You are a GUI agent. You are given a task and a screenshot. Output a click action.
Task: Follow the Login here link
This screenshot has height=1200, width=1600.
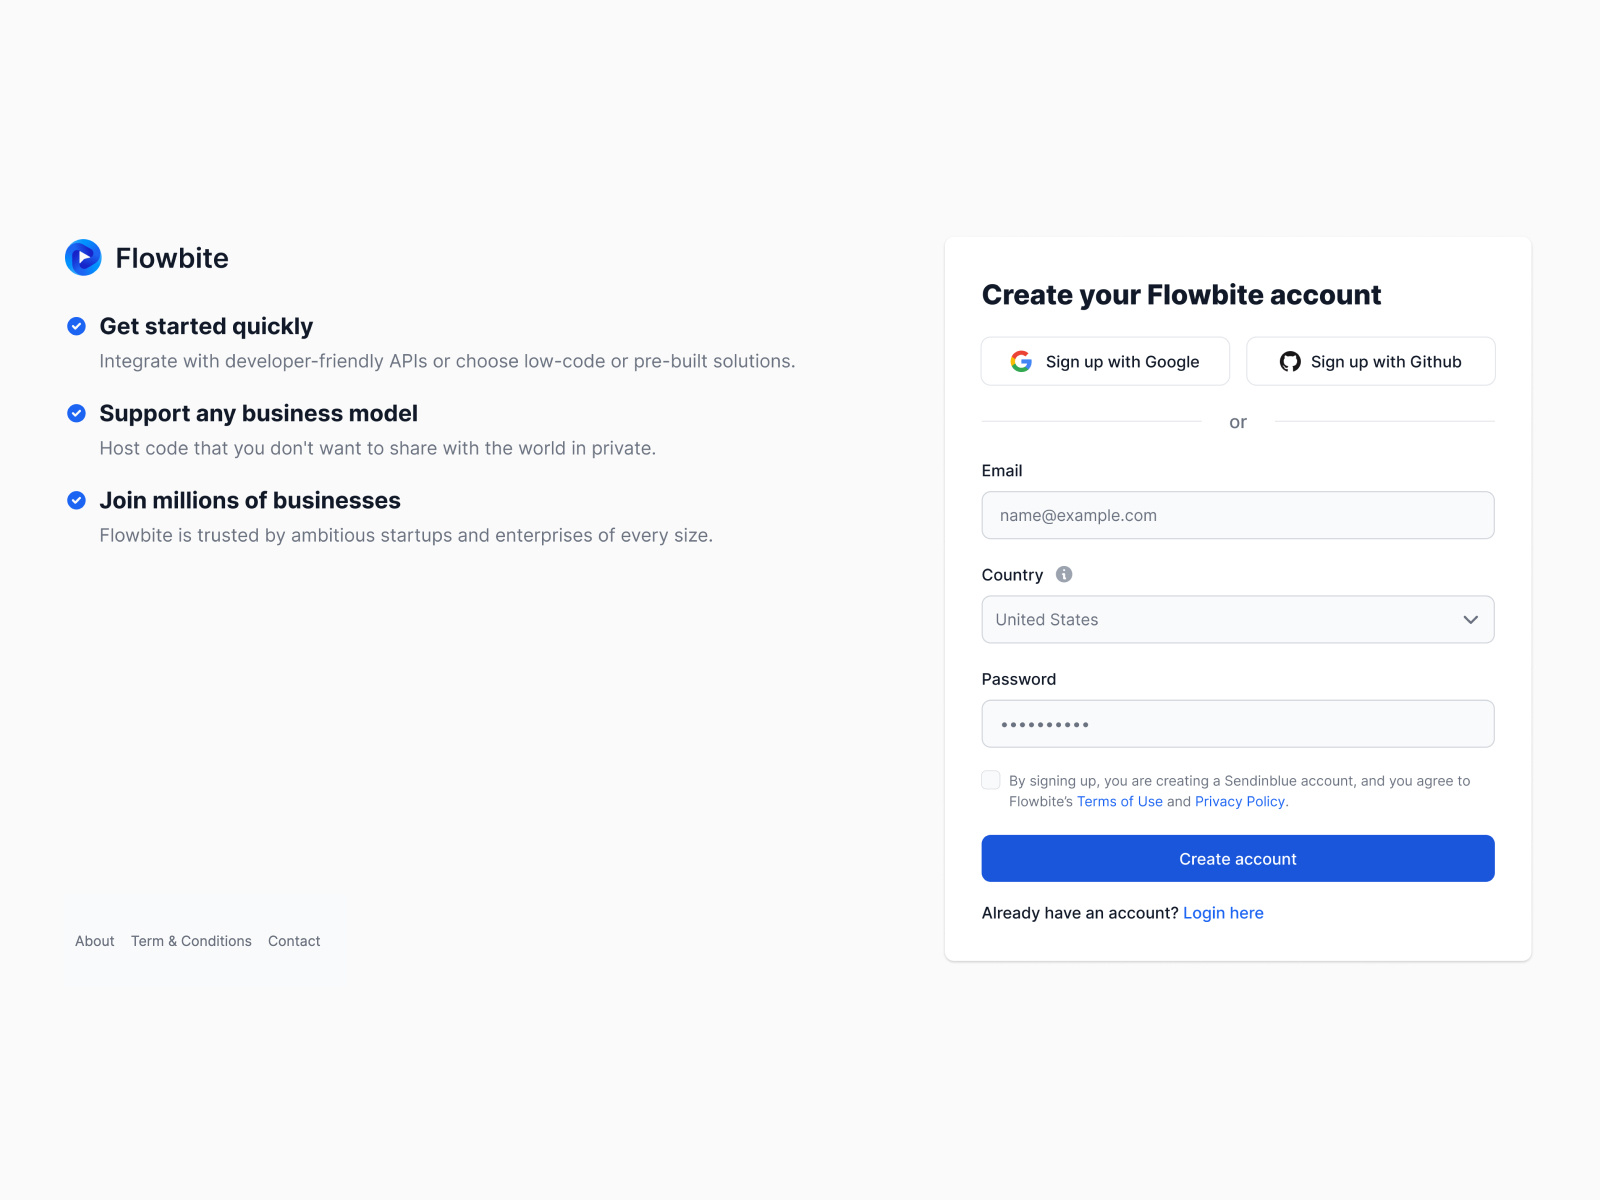point(1223,913)
